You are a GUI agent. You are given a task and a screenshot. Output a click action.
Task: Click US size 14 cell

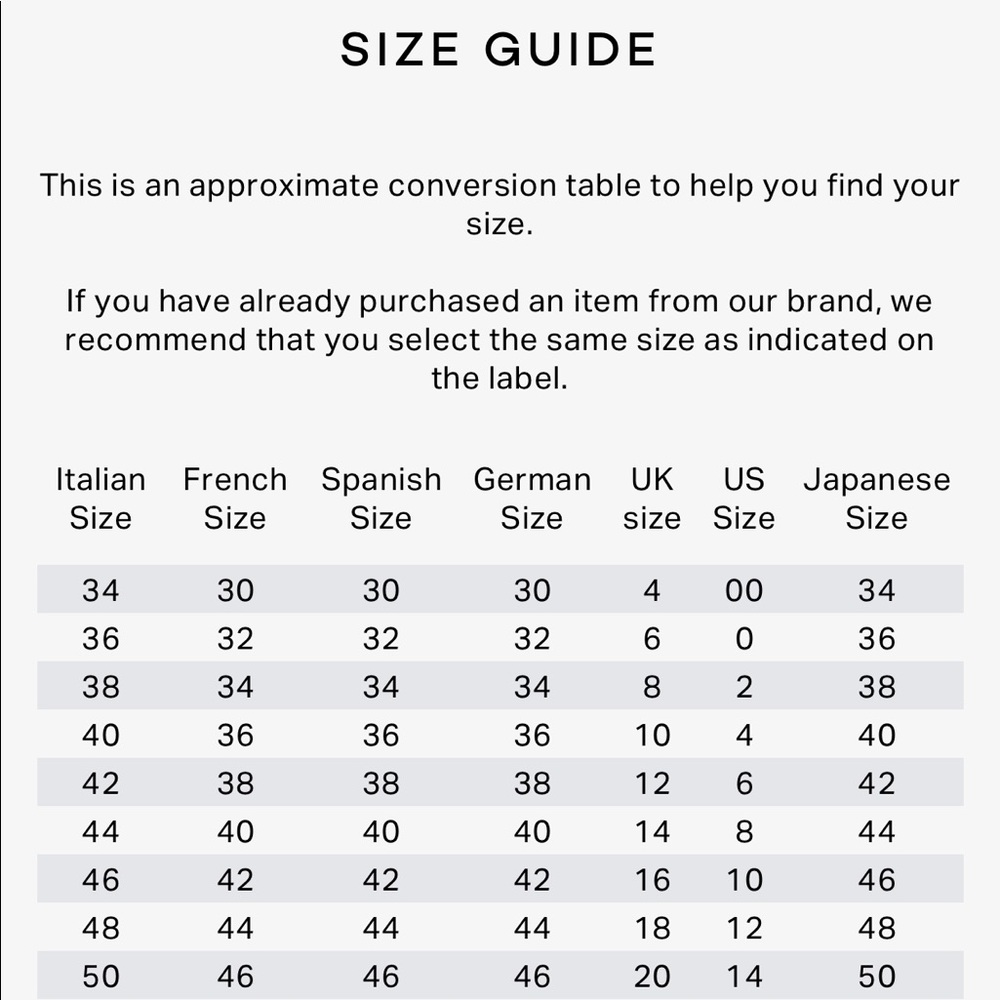744,976
